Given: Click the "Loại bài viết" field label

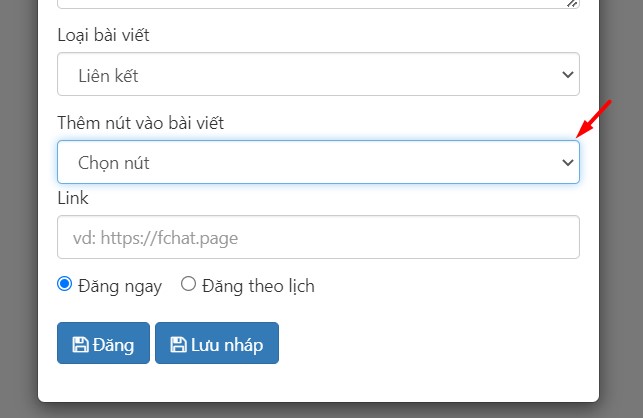Looking at the screenshot, I should coord(111,36).
